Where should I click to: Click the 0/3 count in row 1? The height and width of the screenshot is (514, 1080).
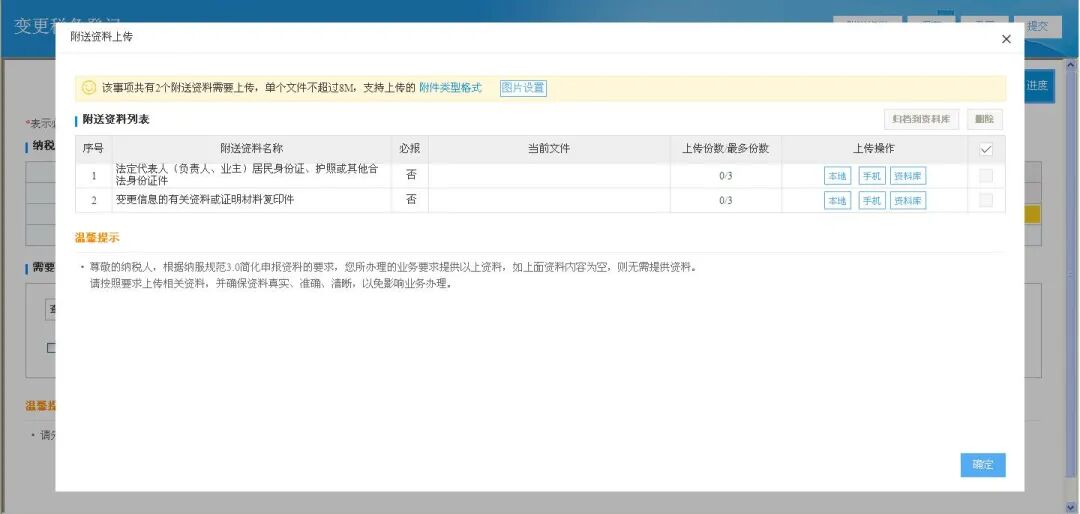pos(725,176)
